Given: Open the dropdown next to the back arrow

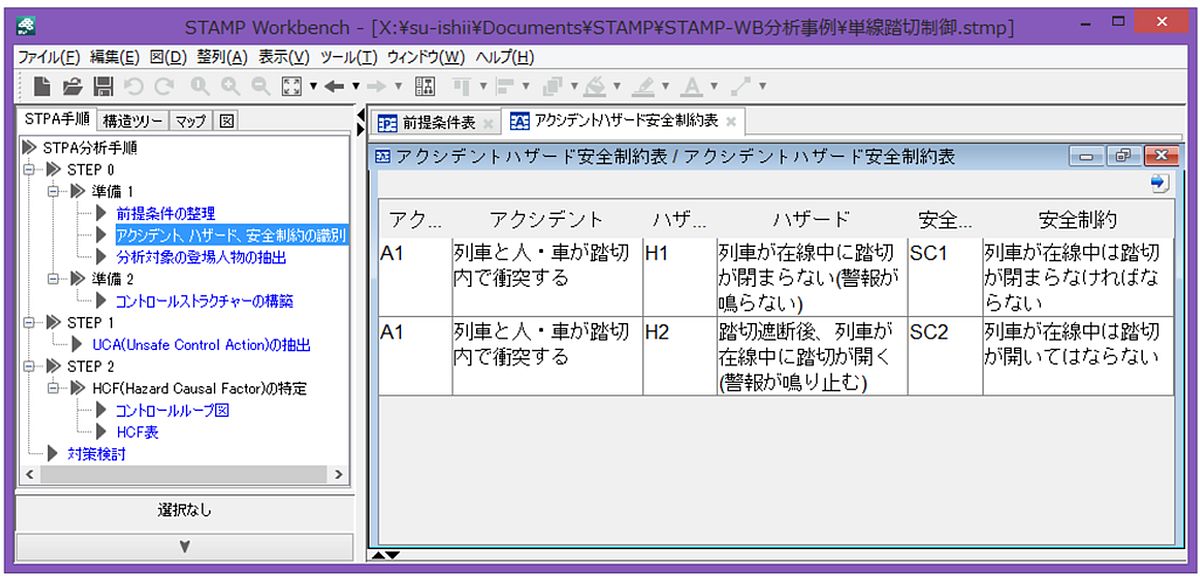Looking at the screenshot, I should tap(358, 84).
